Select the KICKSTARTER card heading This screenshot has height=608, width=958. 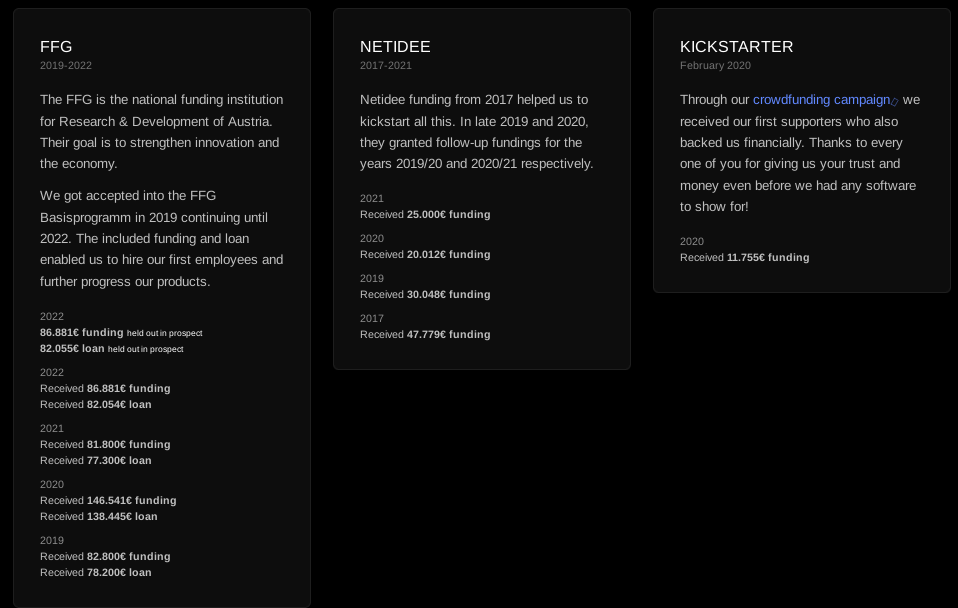point(736,46)
